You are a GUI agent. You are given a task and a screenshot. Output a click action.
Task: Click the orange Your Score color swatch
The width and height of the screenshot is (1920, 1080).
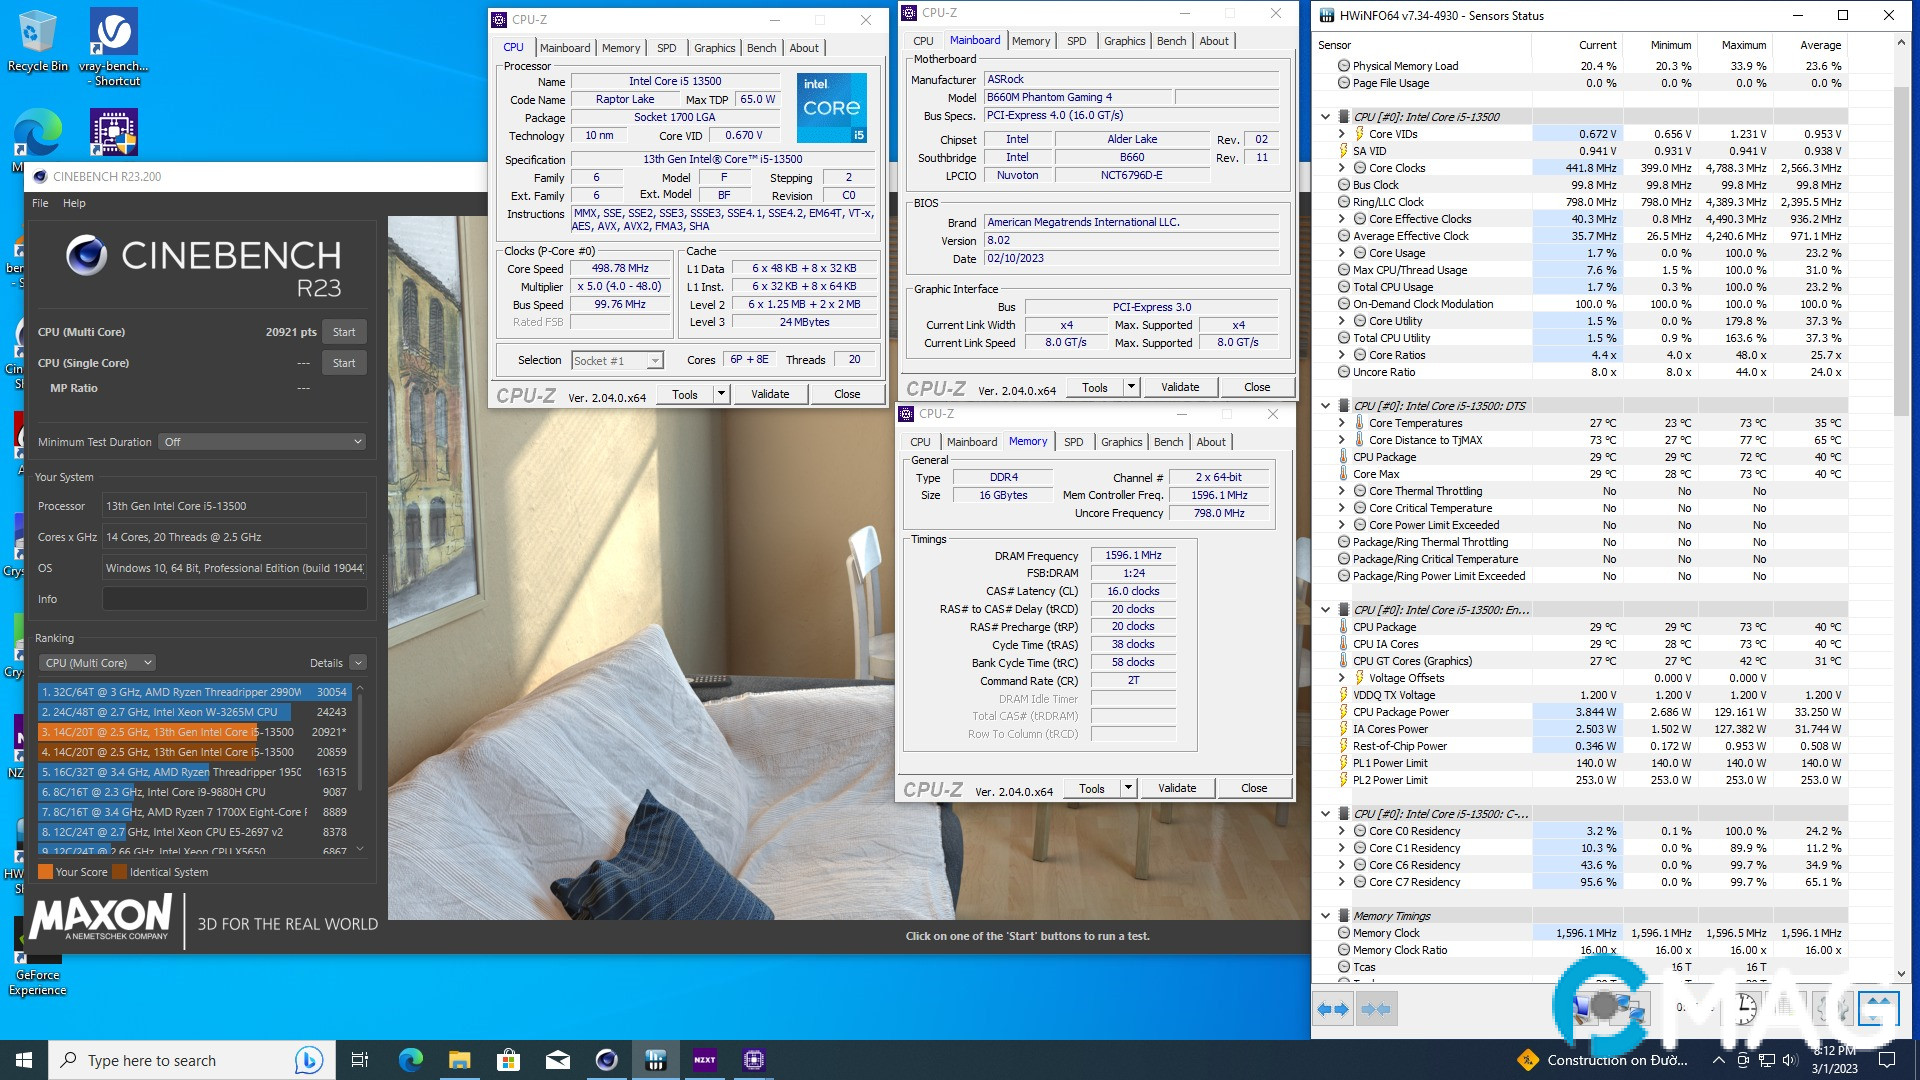pyautogui.click(x=46, y=871)
